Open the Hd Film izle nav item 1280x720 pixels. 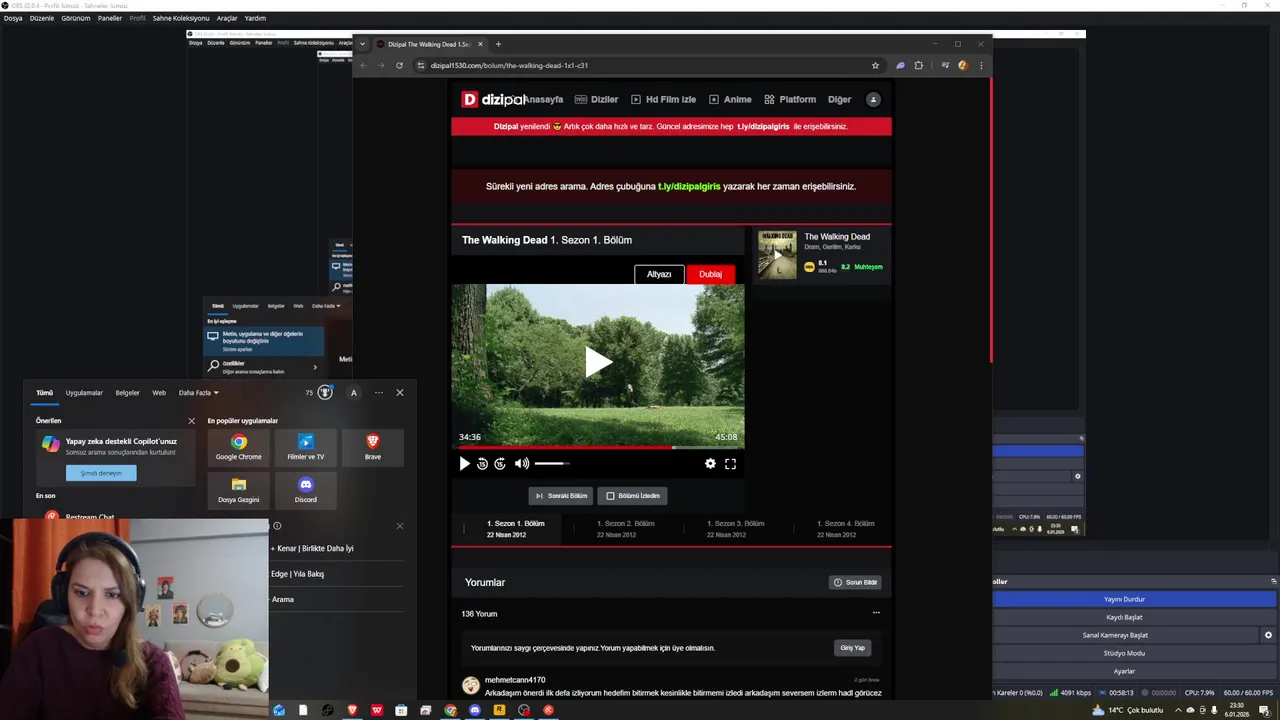[x=663, y=99]
